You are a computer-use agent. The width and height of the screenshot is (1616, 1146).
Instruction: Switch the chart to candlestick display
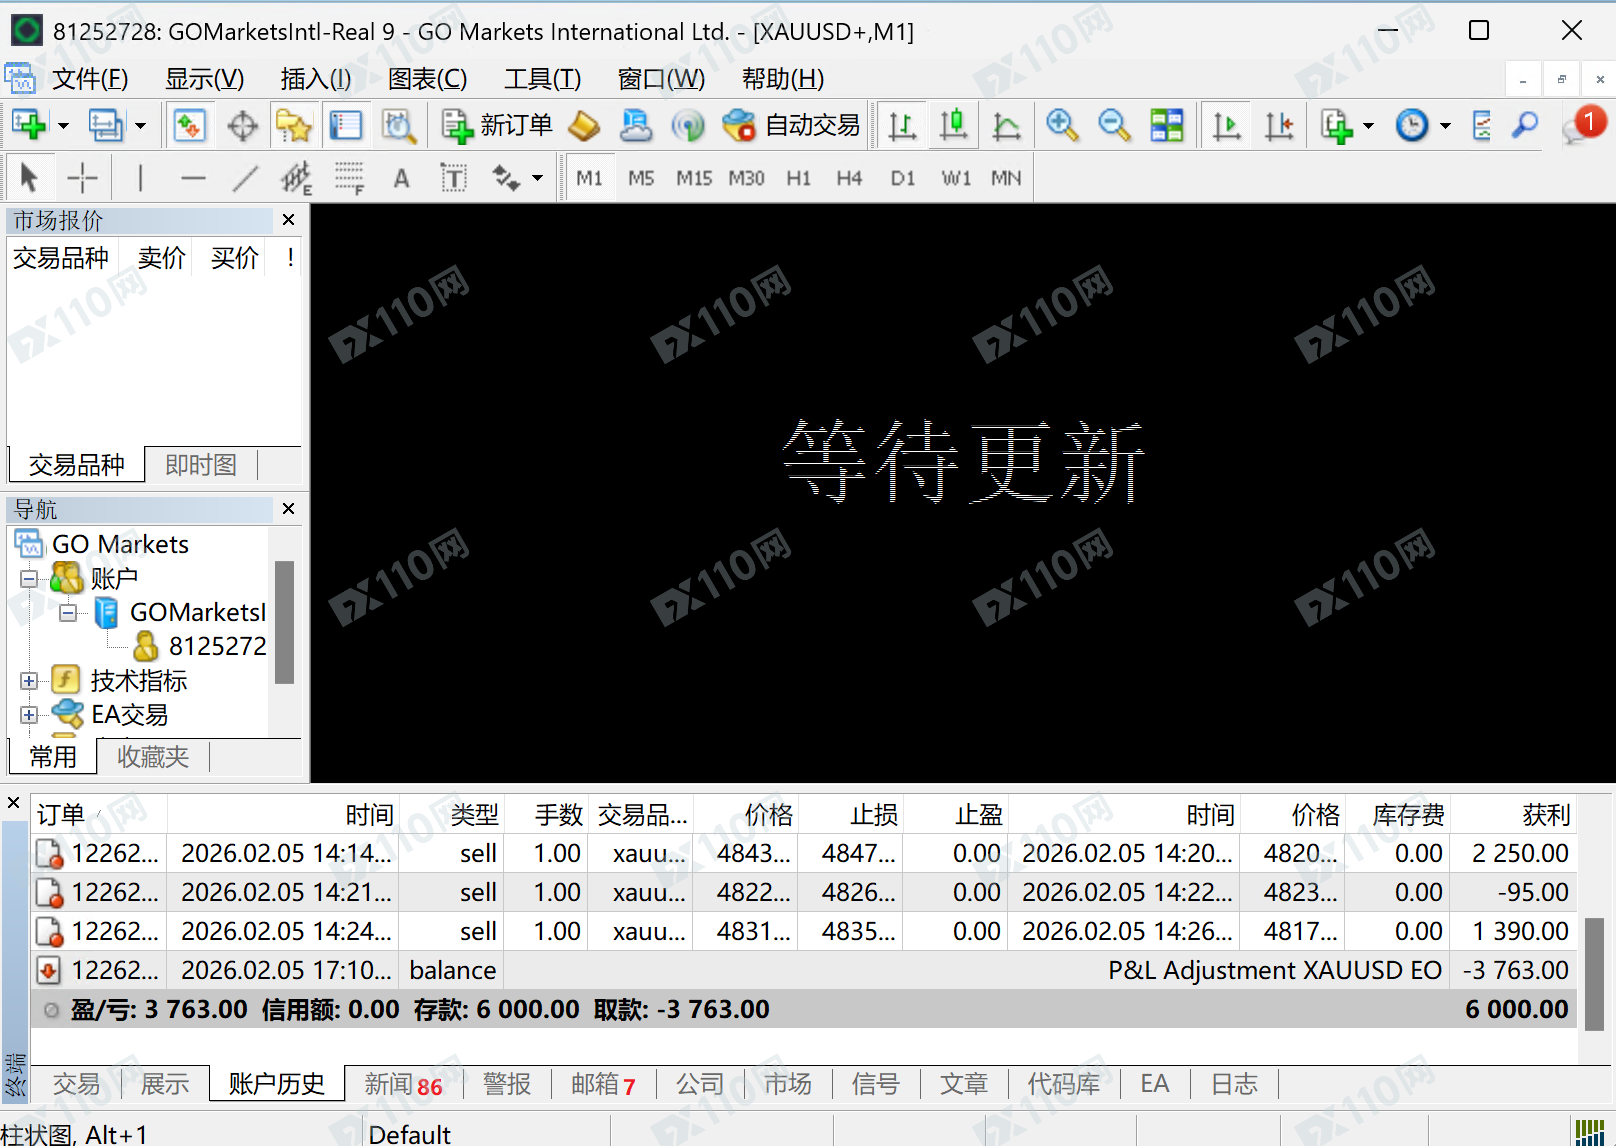click(953, 125)
